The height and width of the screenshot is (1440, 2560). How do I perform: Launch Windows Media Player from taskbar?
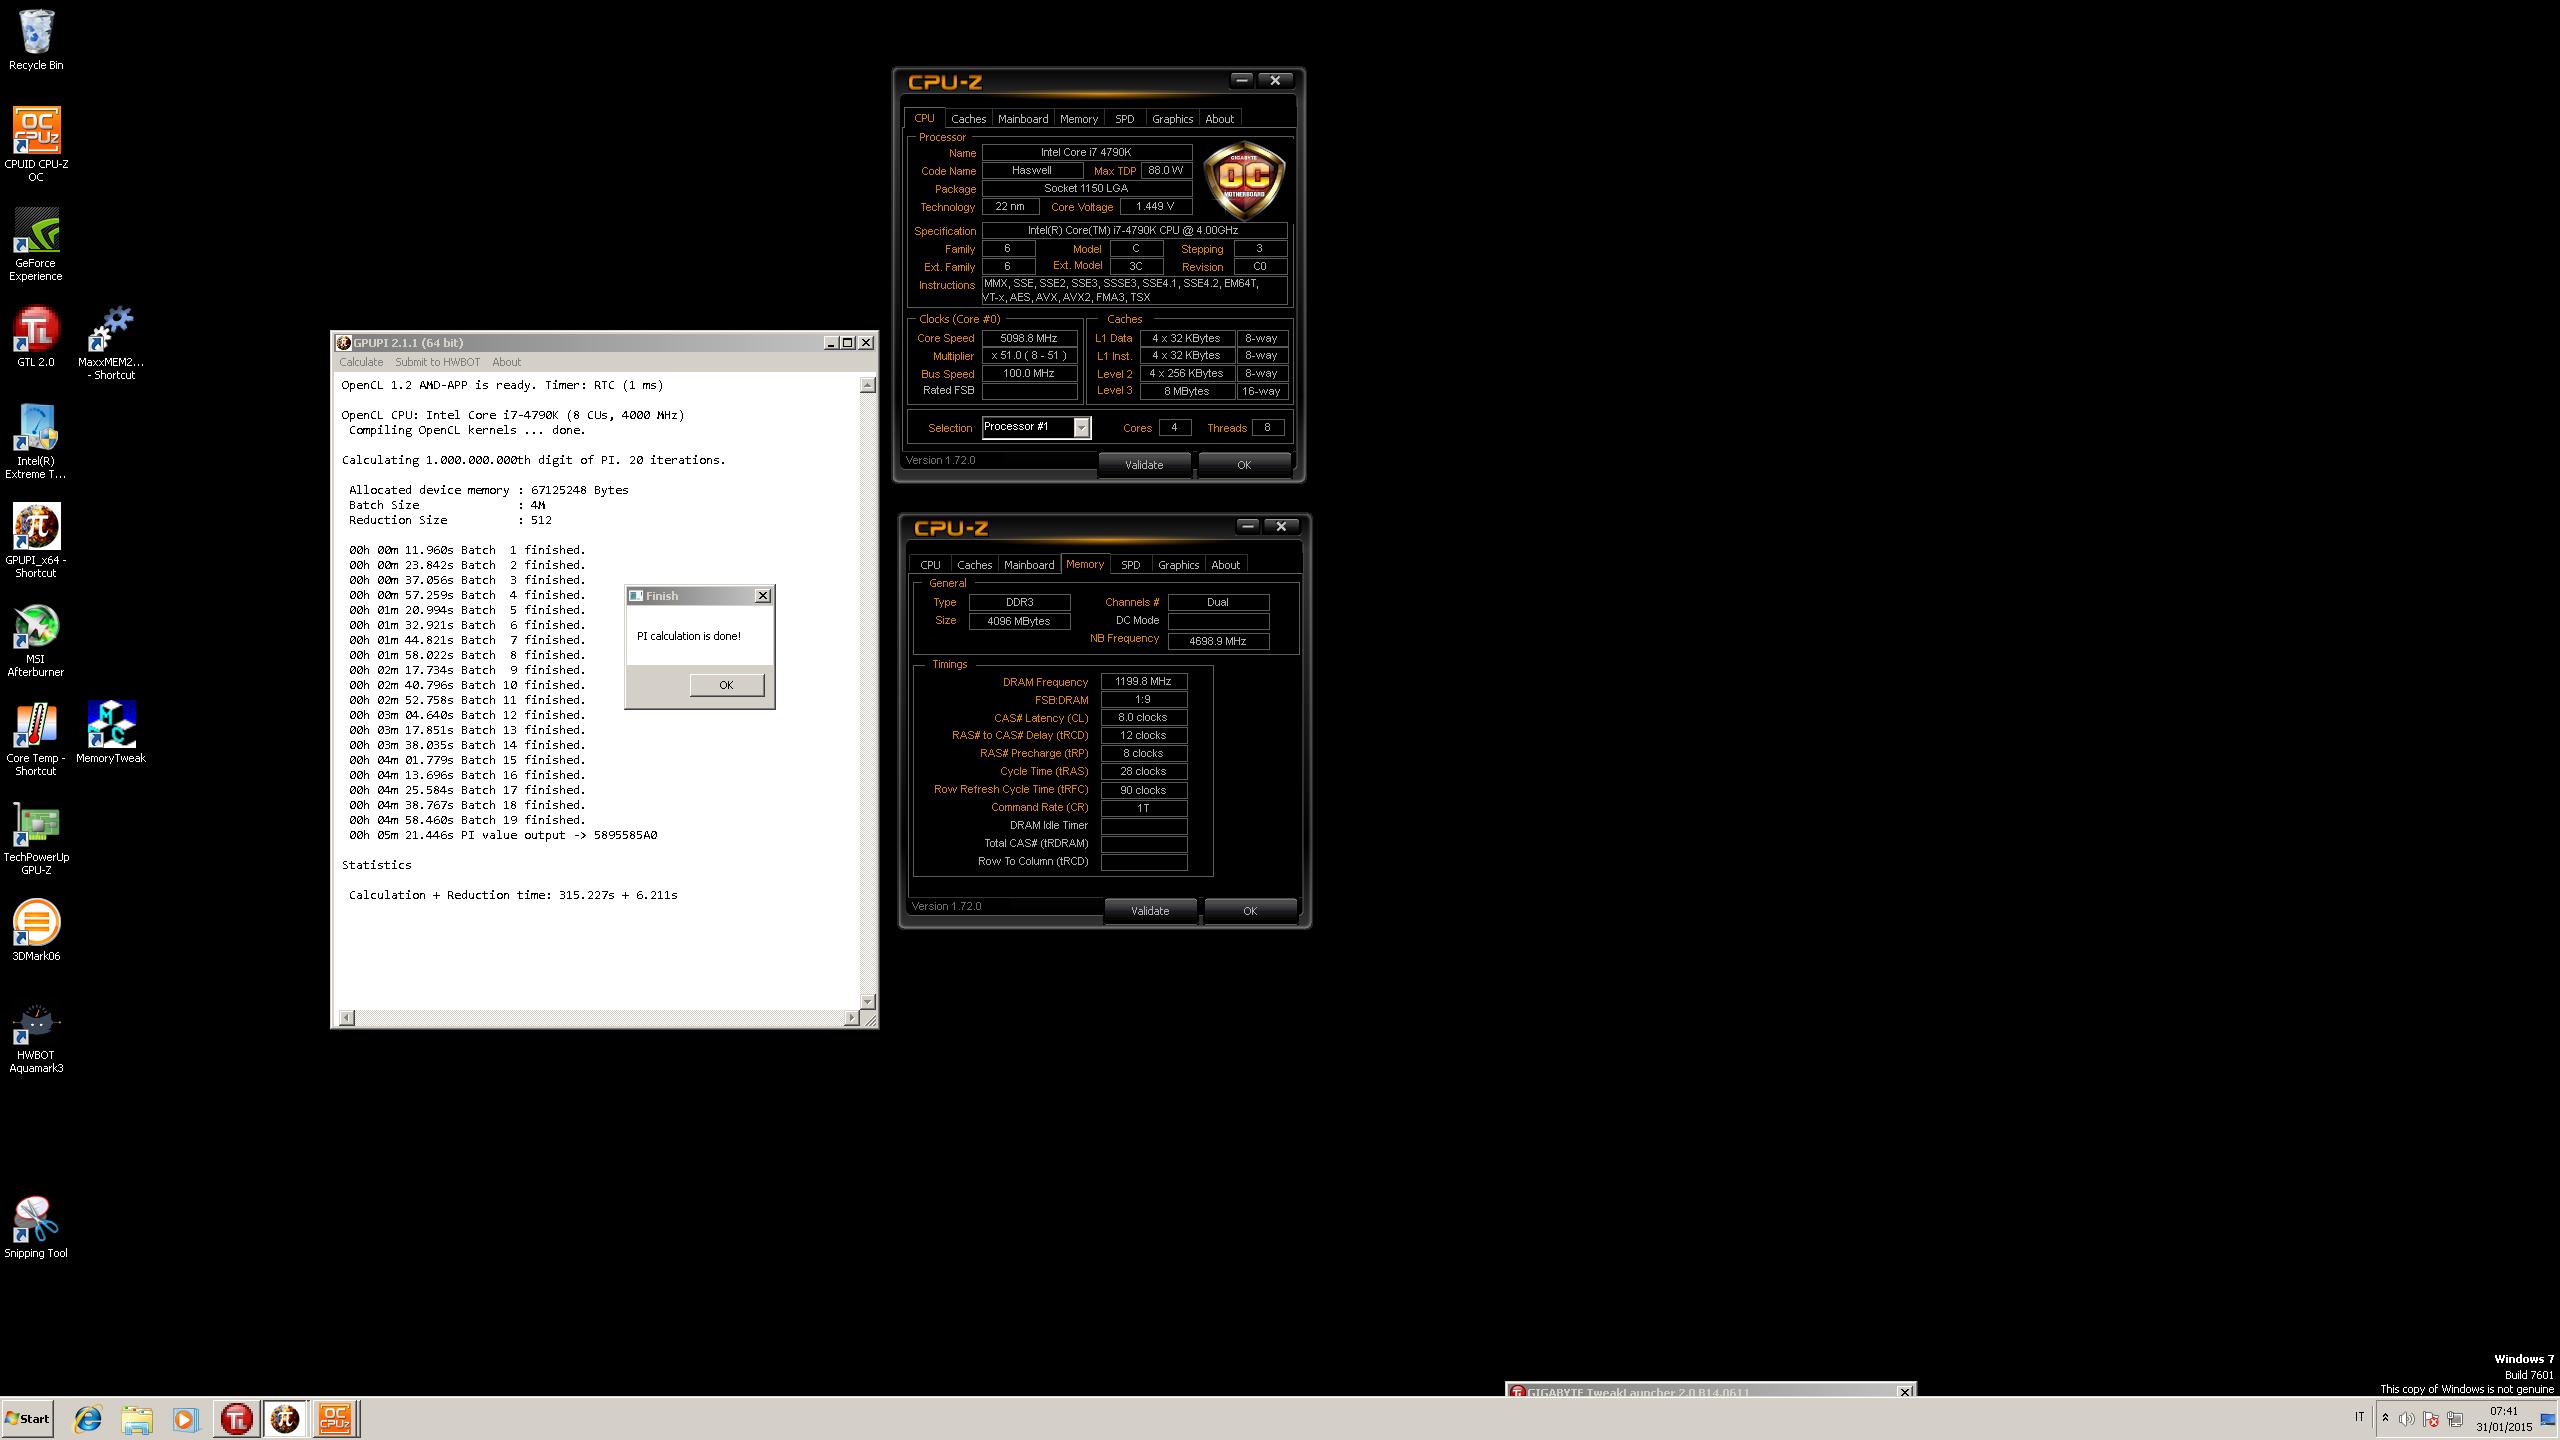click(x=185, y=1419)
